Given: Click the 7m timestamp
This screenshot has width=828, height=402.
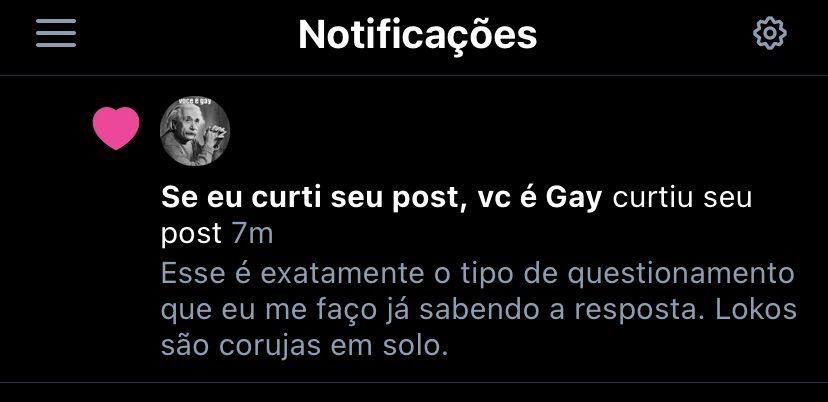Looking at the screenshot, I should (252, 235).
